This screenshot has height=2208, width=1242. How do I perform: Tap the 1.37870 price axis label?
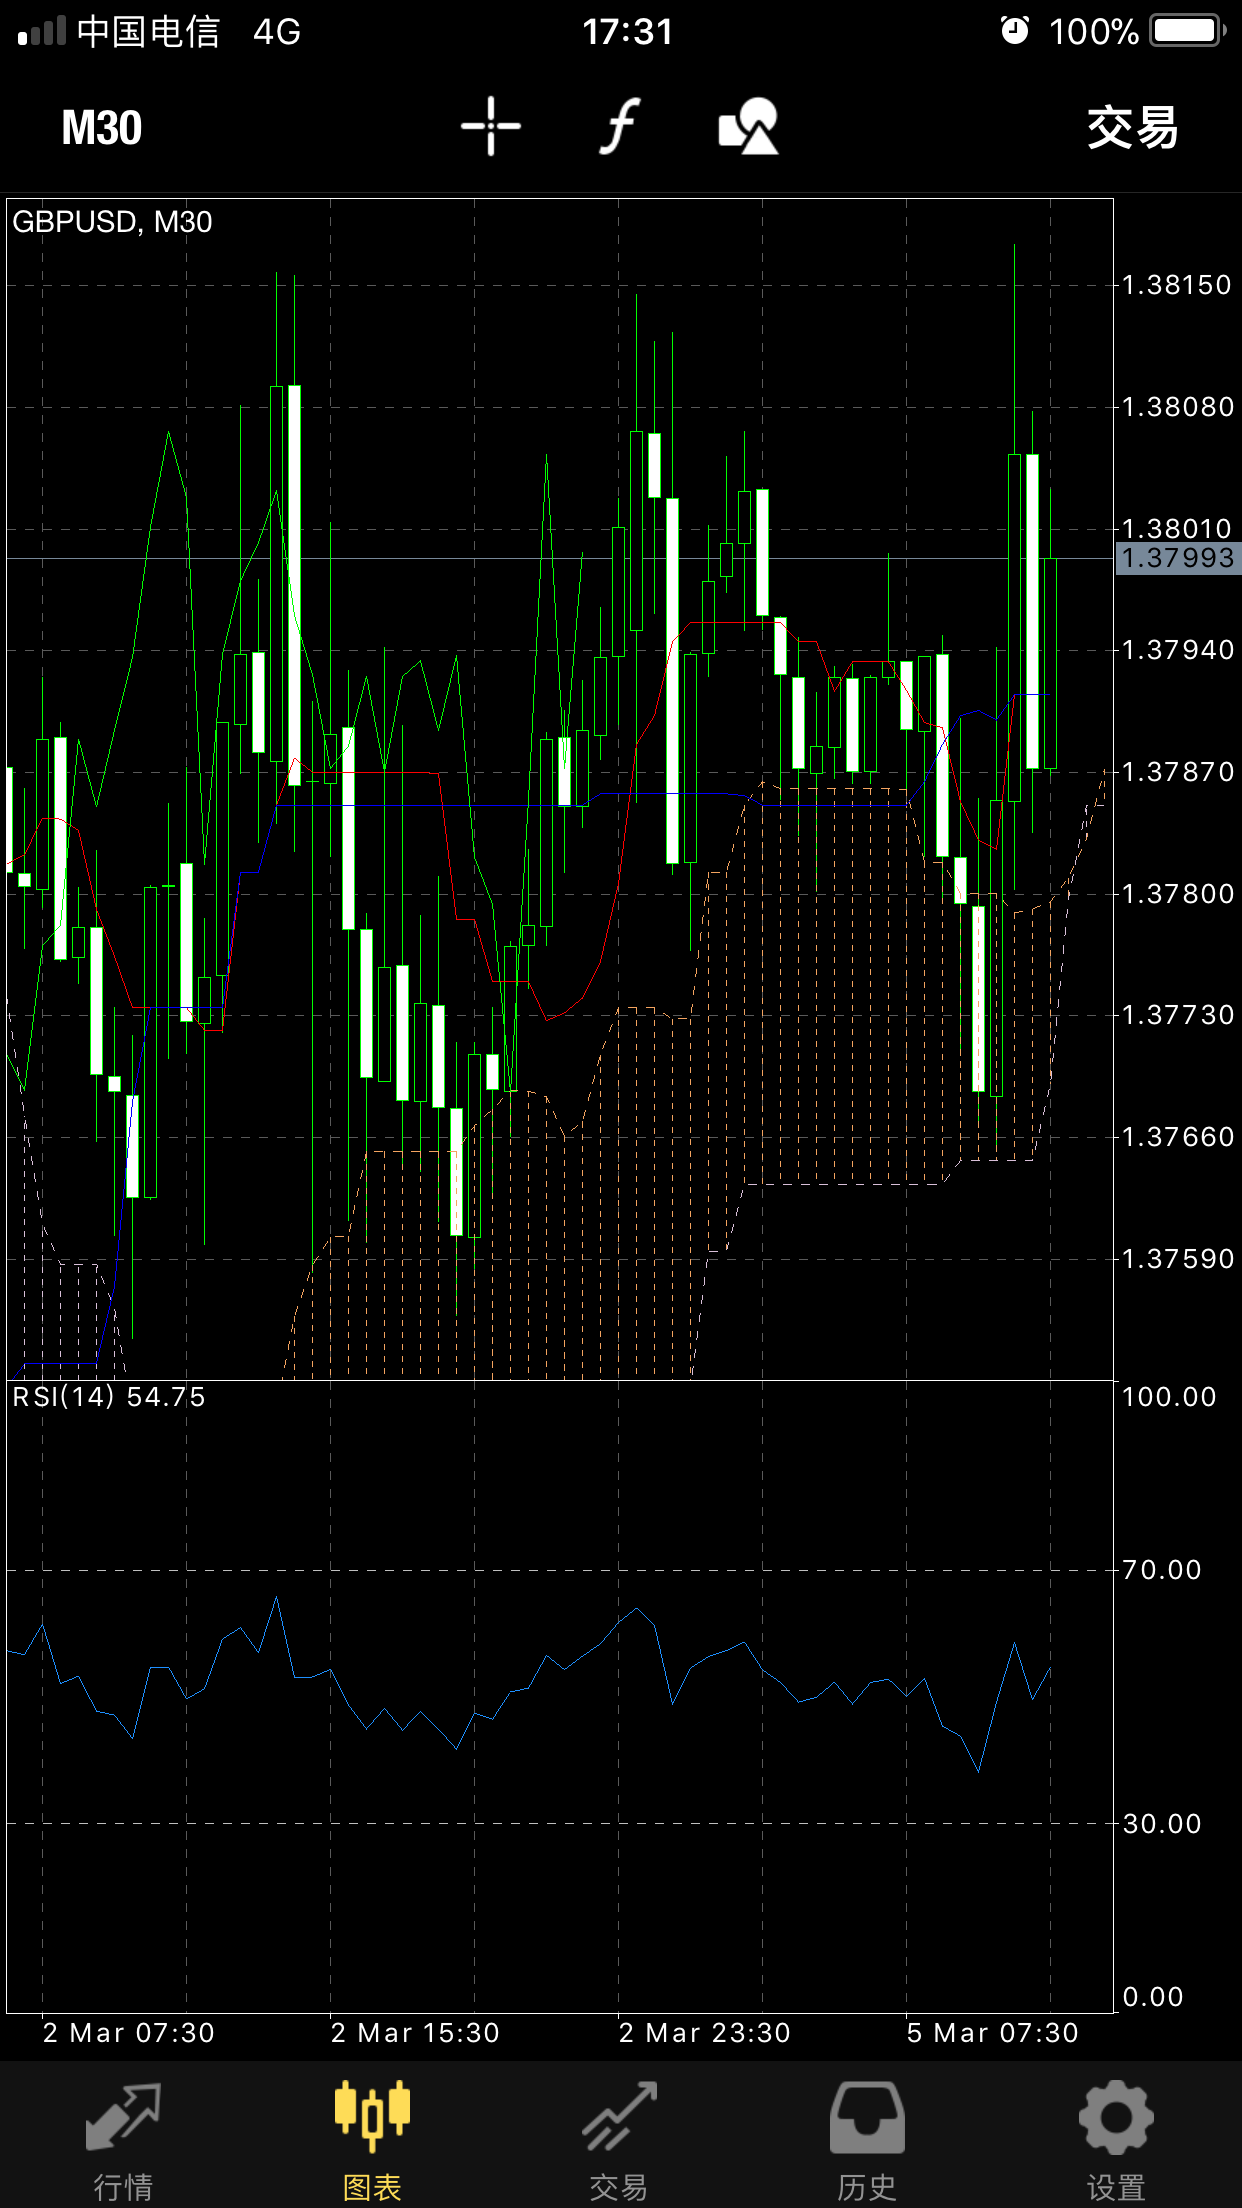1178,772
